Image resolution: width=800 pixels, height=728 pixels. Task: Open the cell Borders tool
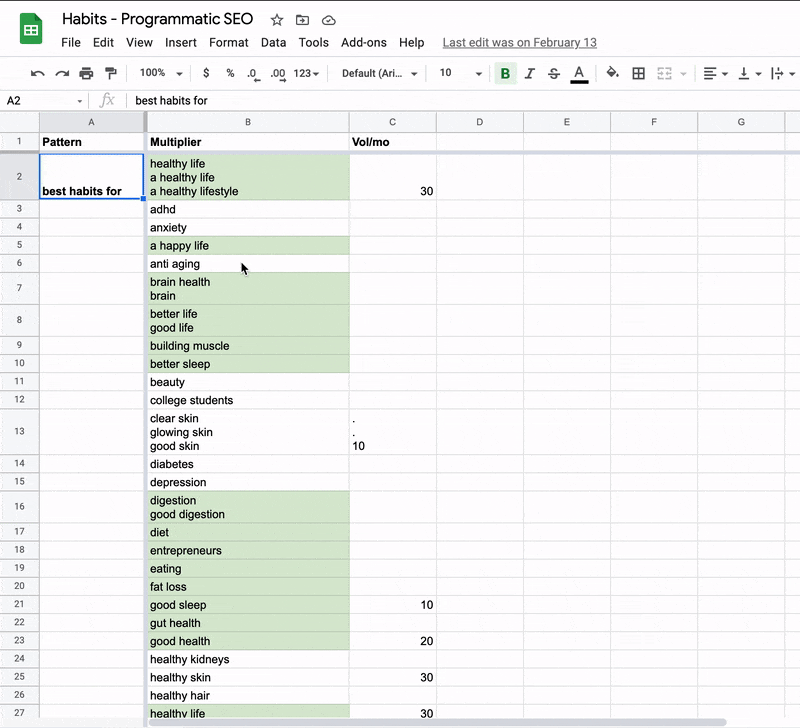[x=638, y=73]
